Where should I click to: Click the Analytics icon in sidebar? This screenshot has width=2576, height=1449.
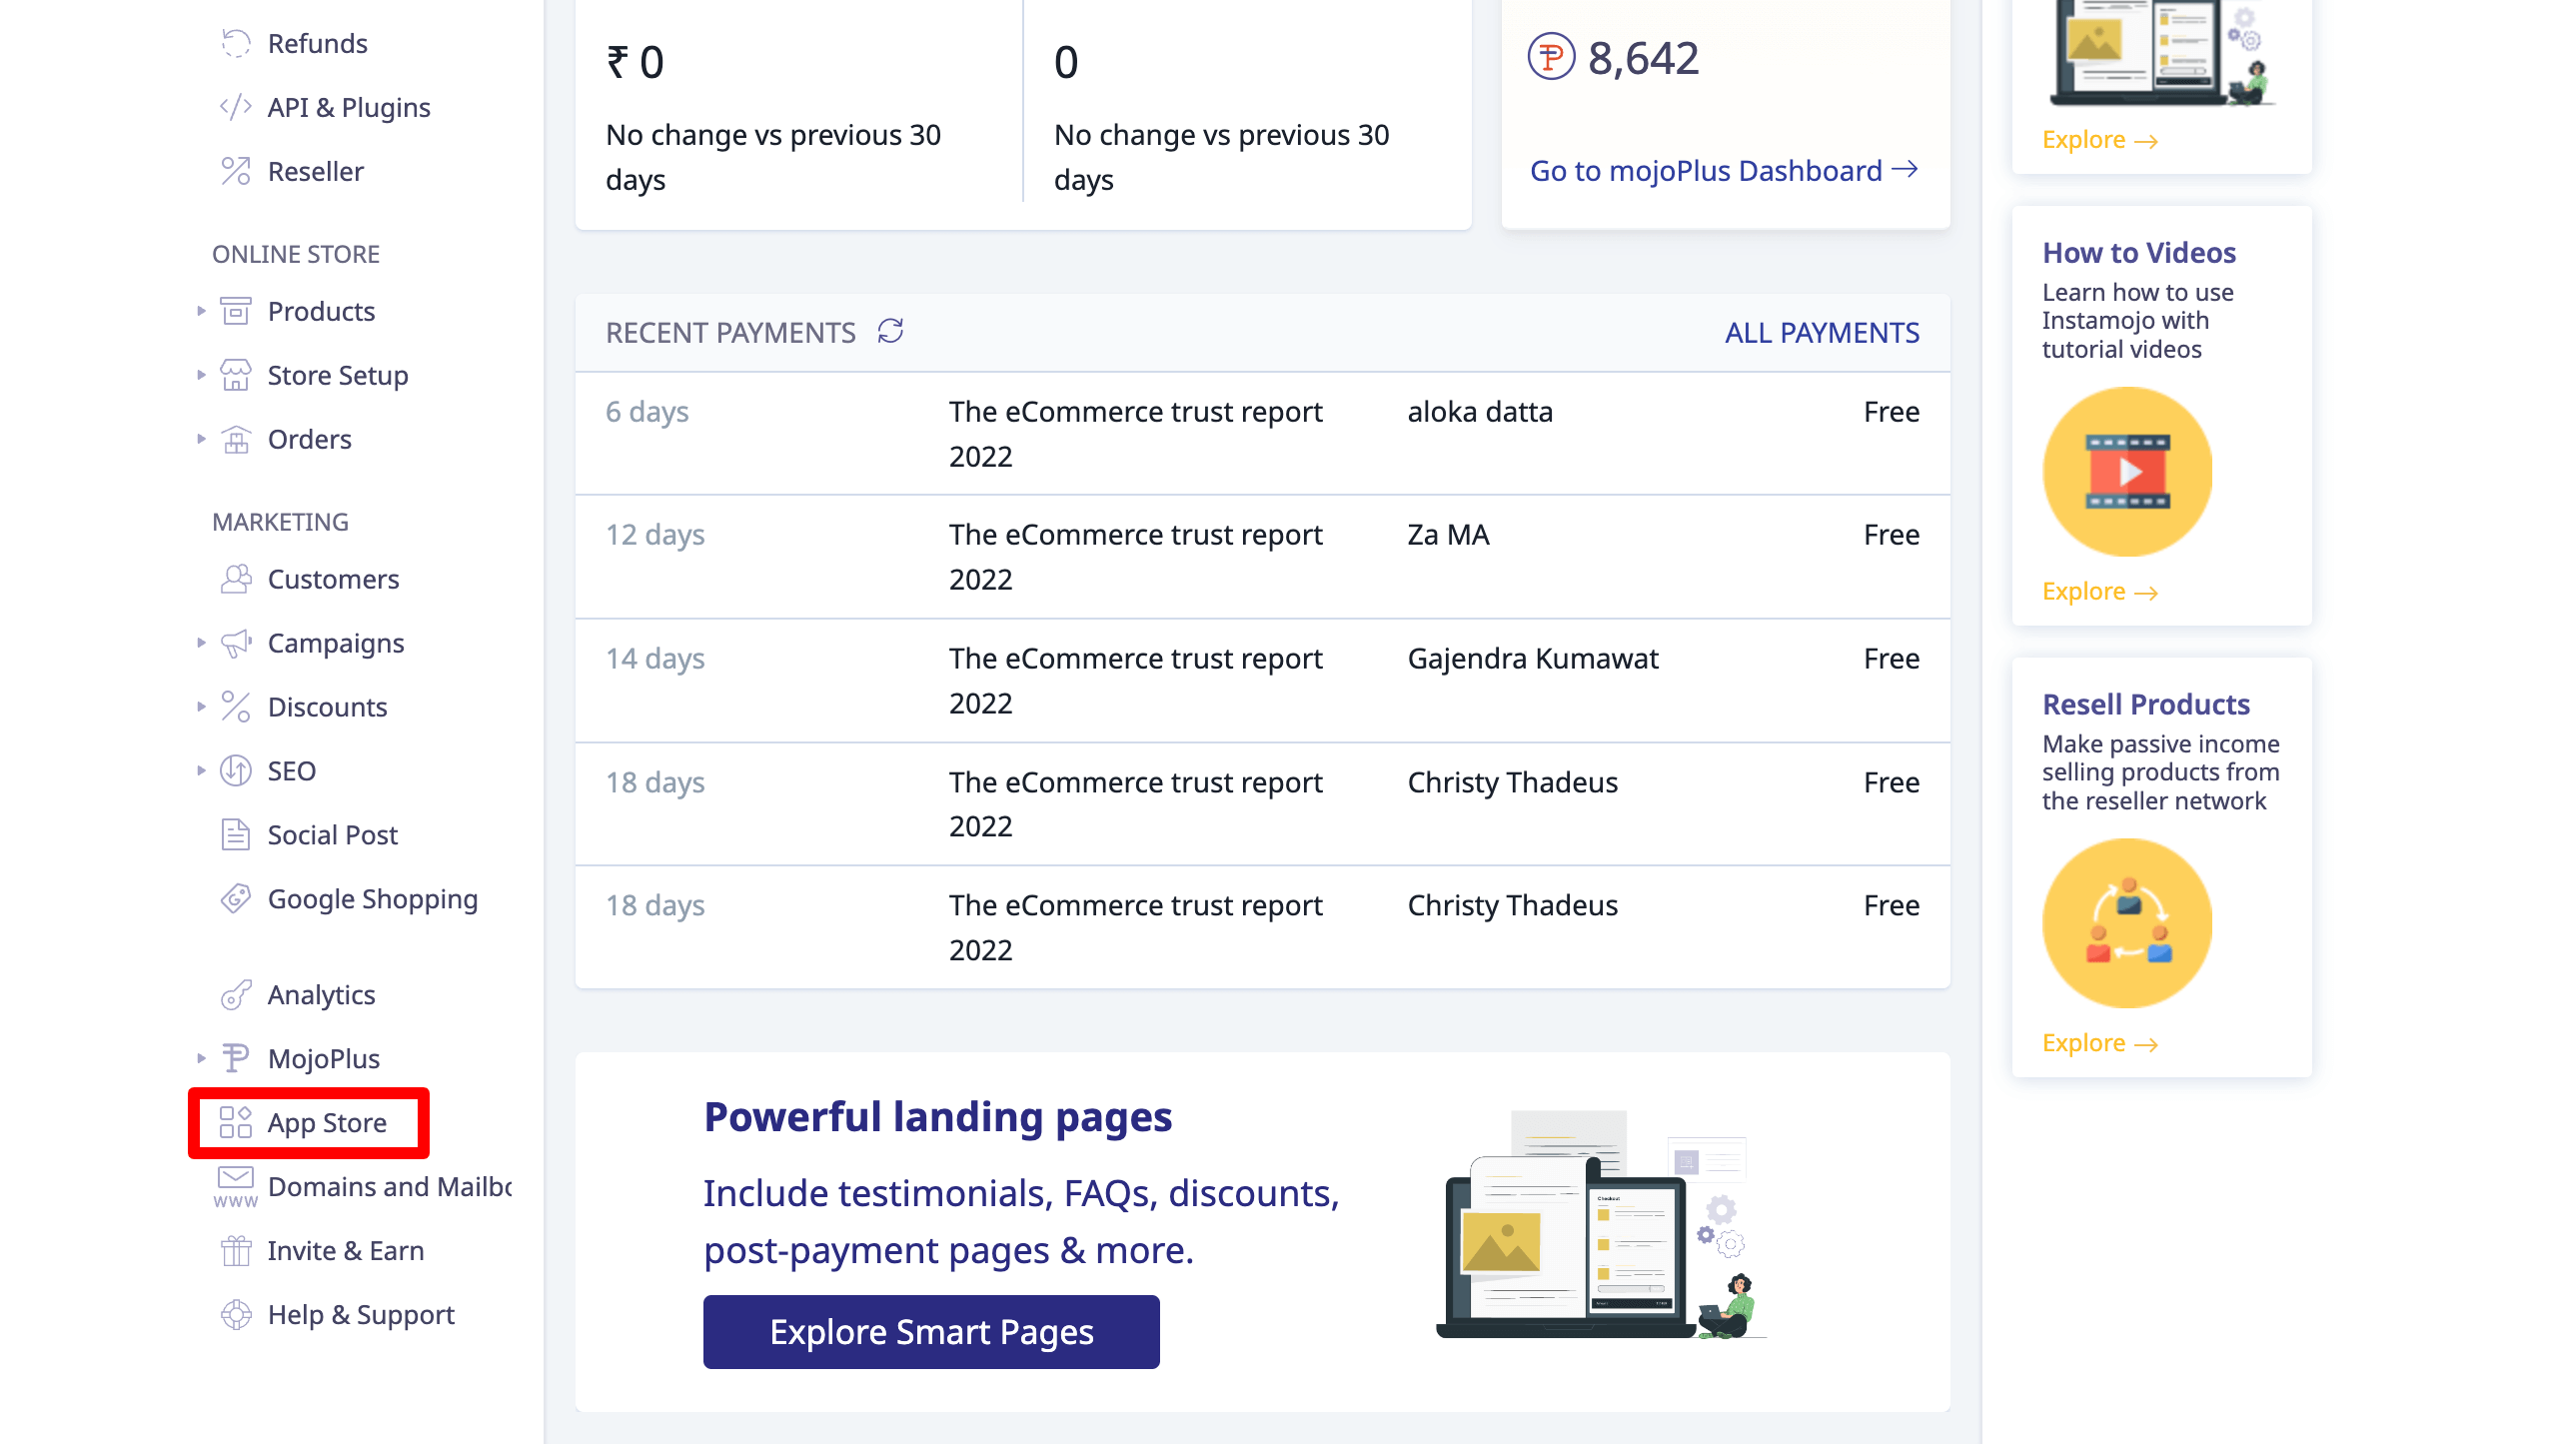click(x=235, y=995)
